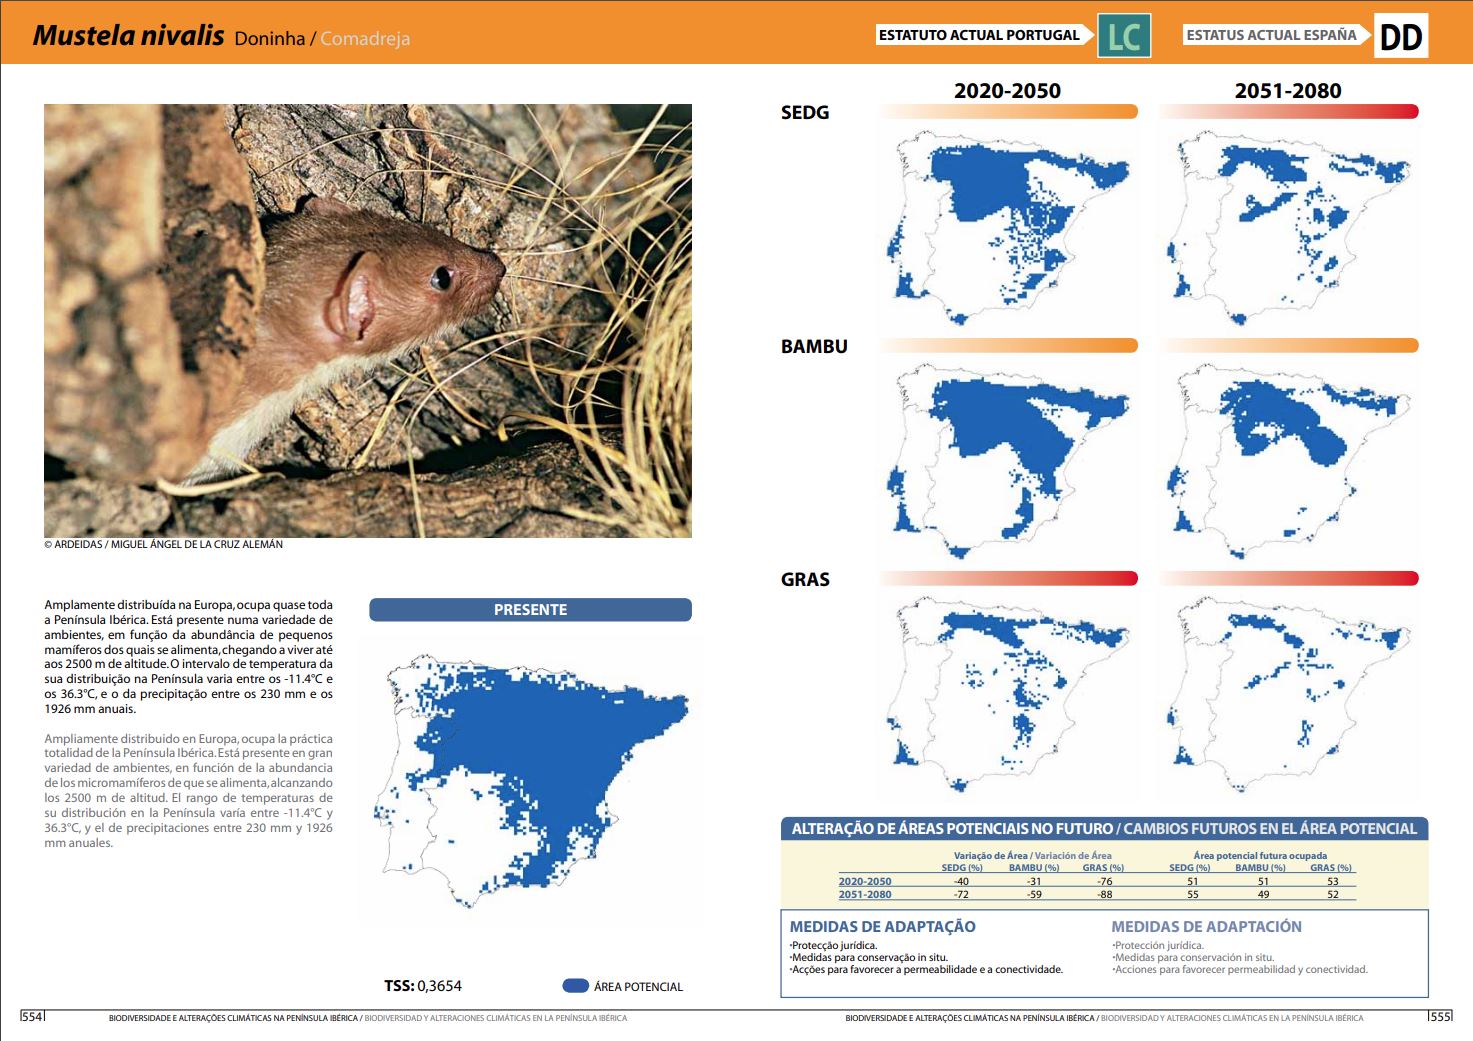Click the MEDIDAS DE ADAPTAÇÃO heading

tap(882, 927)
